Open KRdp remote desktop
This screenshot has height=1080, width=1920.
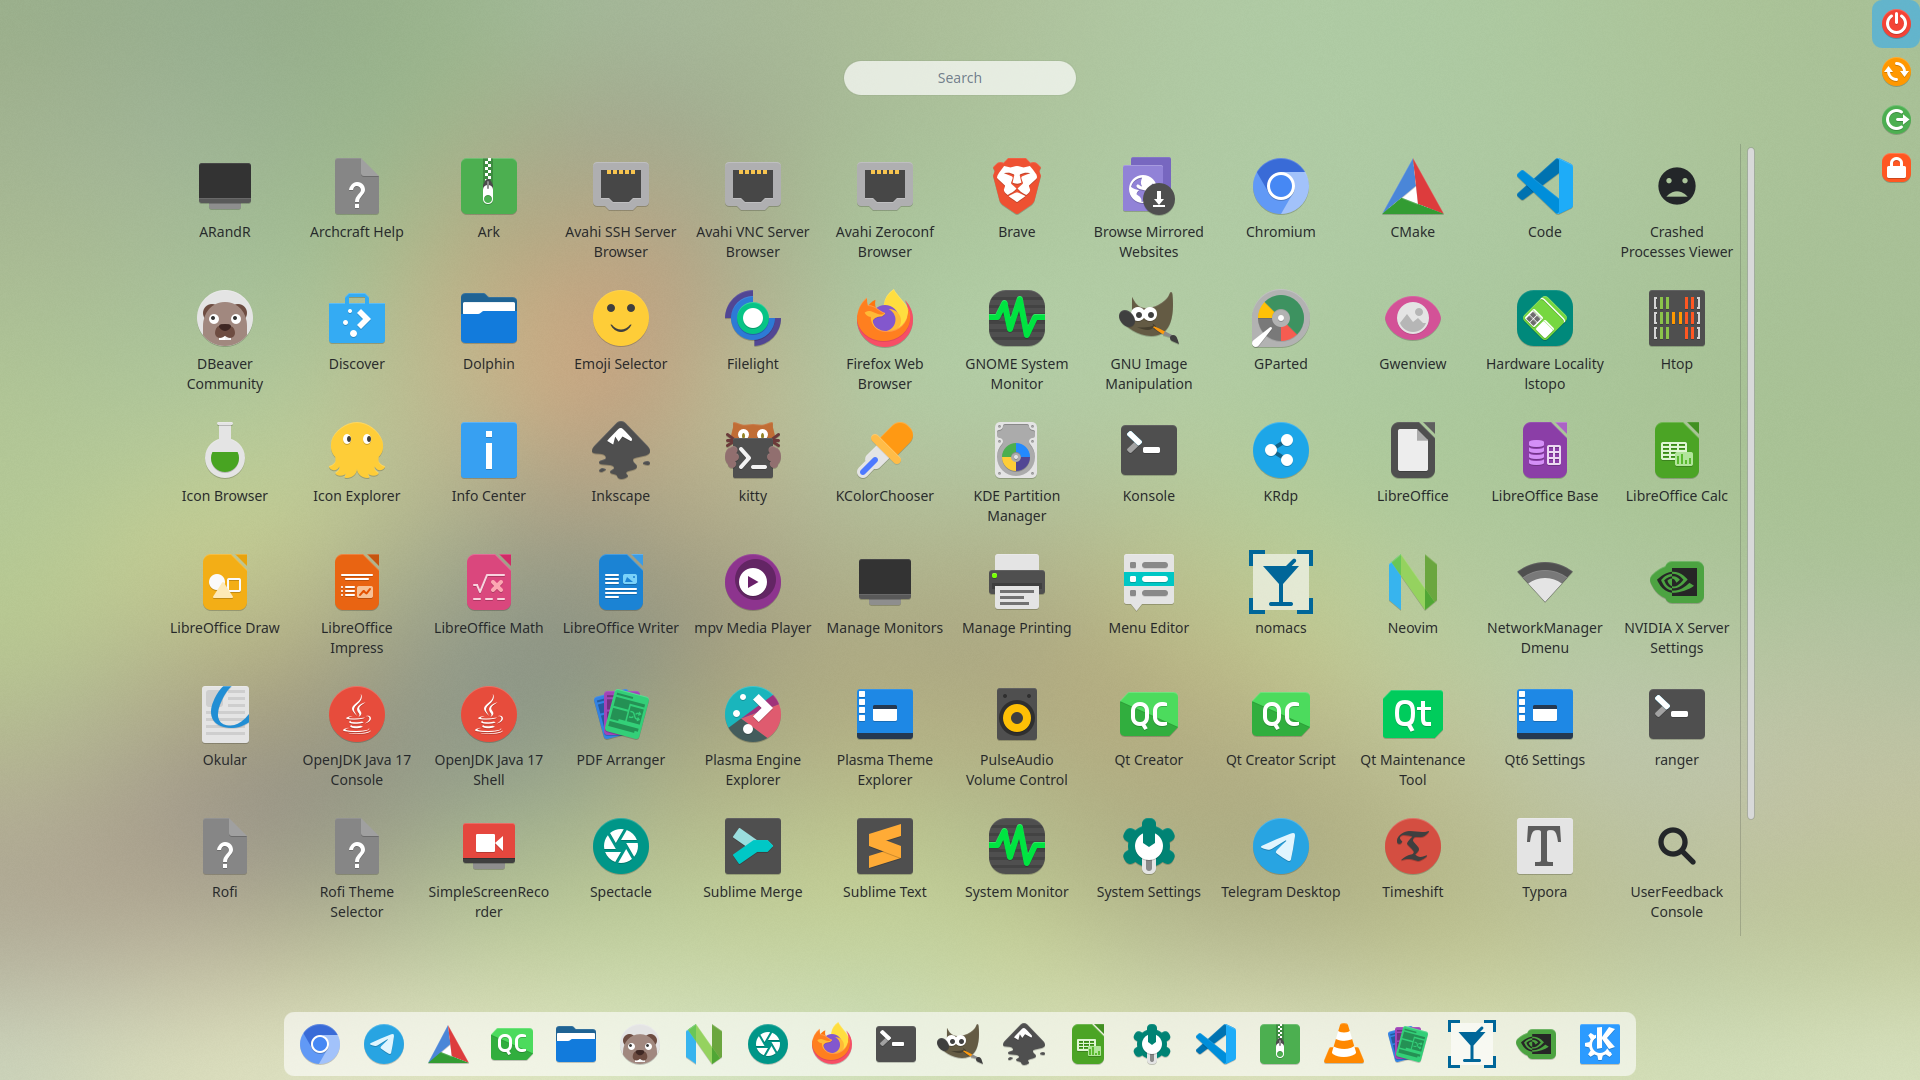[1280, 464]
